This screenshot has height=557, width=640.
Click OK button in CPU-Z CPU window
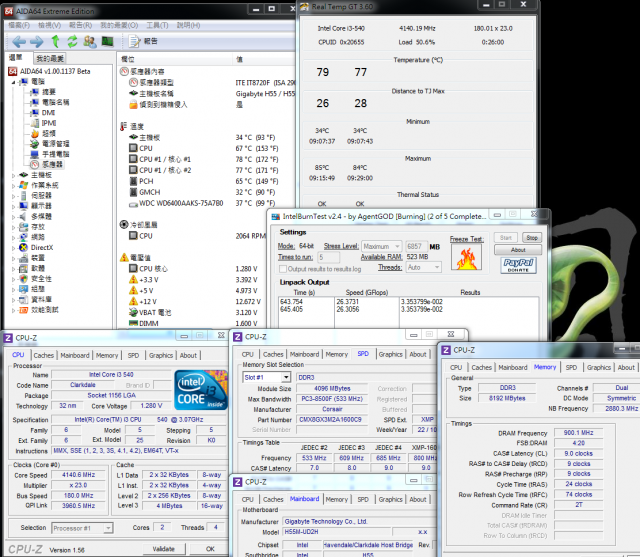click(x=210, y=549)
